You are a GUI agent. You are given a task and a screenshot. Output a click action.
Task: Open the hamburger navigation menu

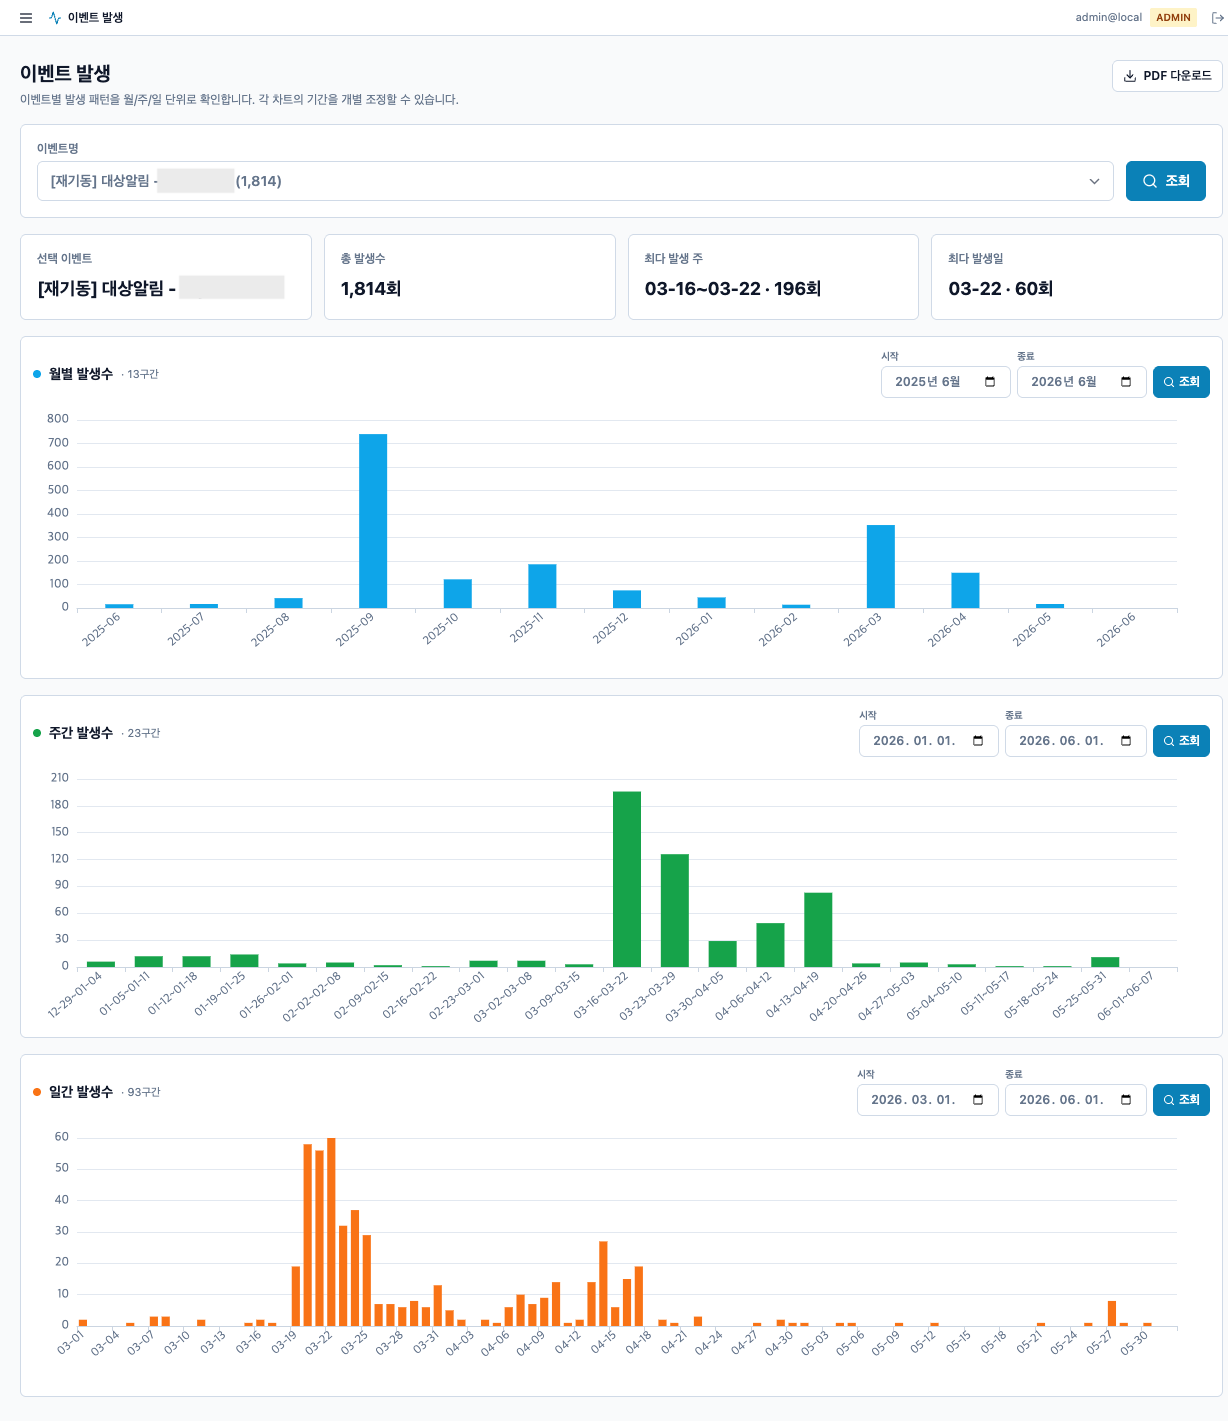coord(26,18)
